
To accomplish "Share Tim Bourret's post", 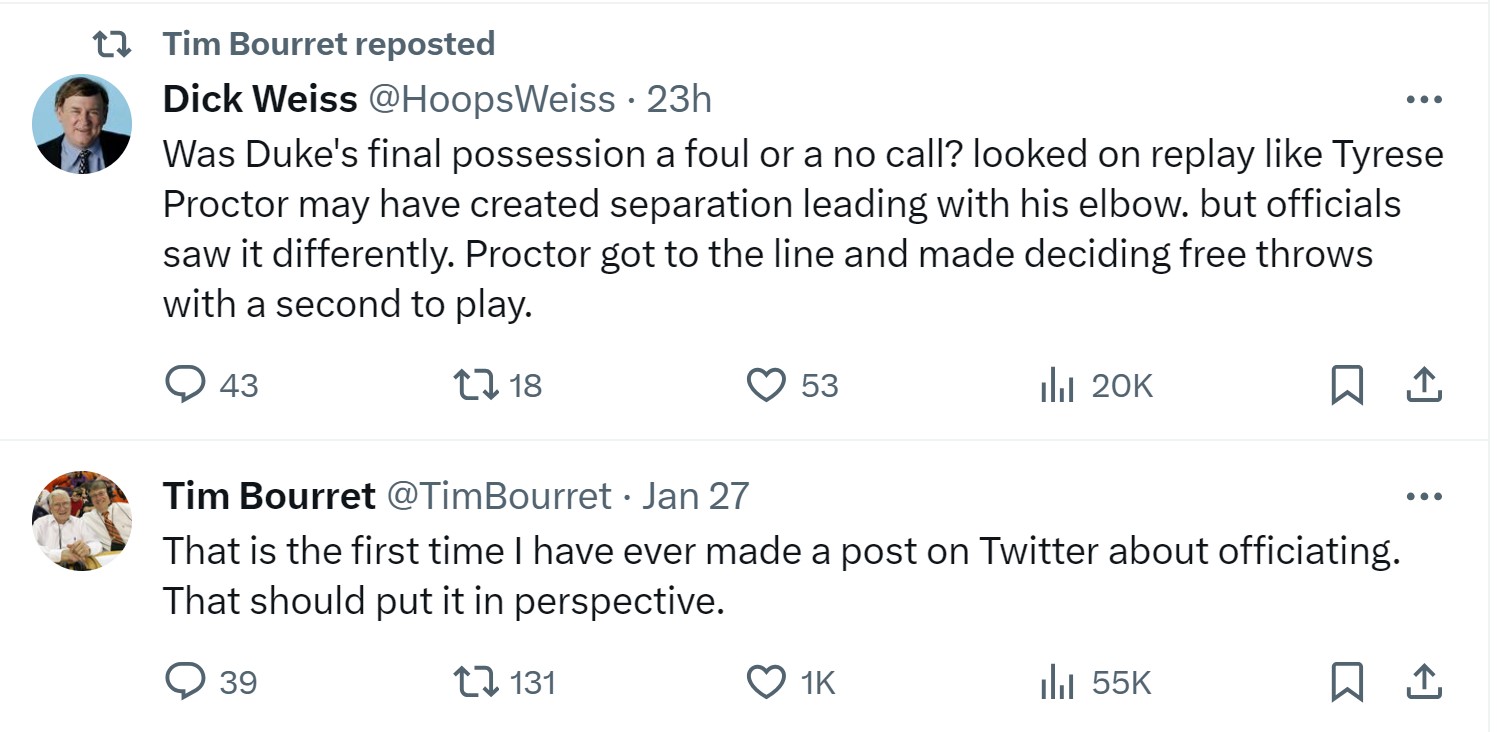I will pos(1423,683).
